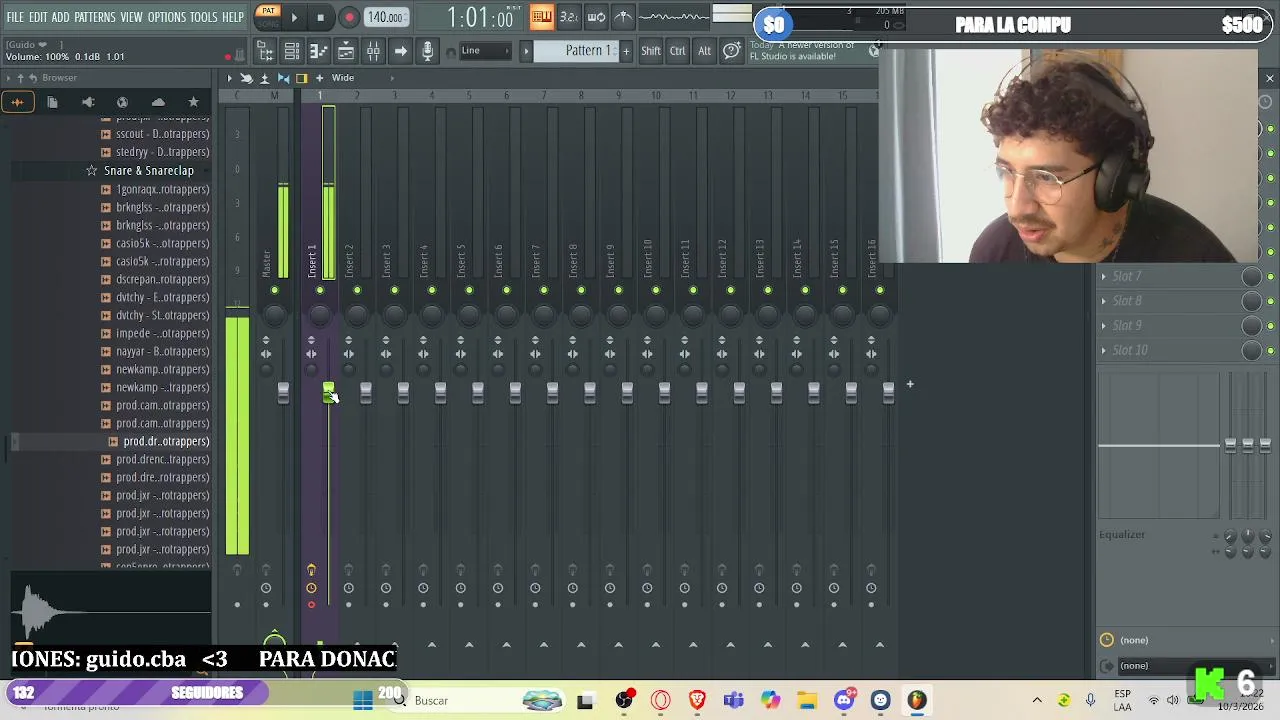Select the browser speaker sounds tab icon
Viewport: 1280px width, 720px height.
[x=88, y=102]
